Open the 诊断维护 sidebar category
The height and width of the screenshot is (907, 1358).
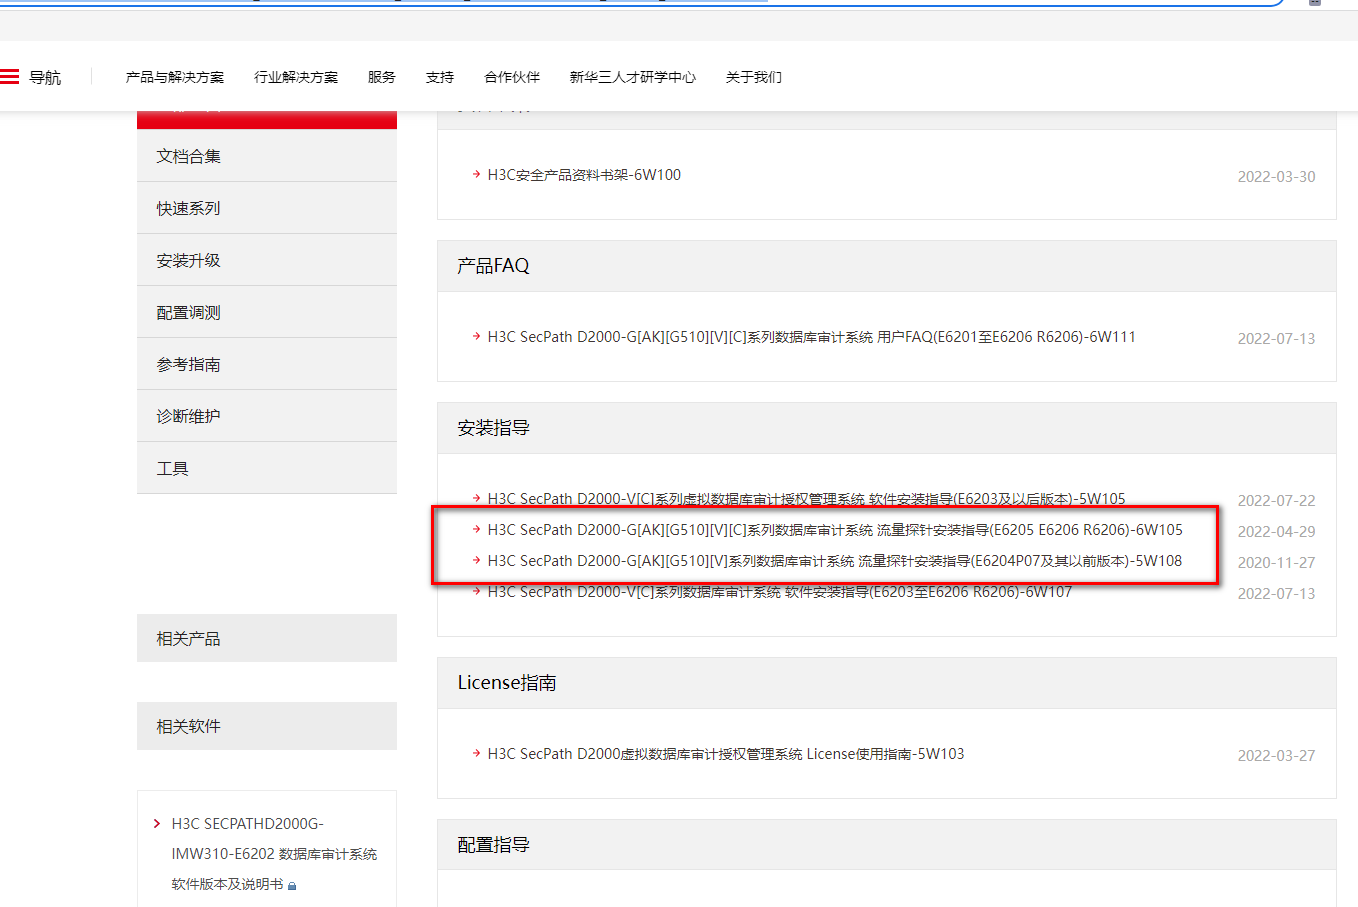pos(267,416)
